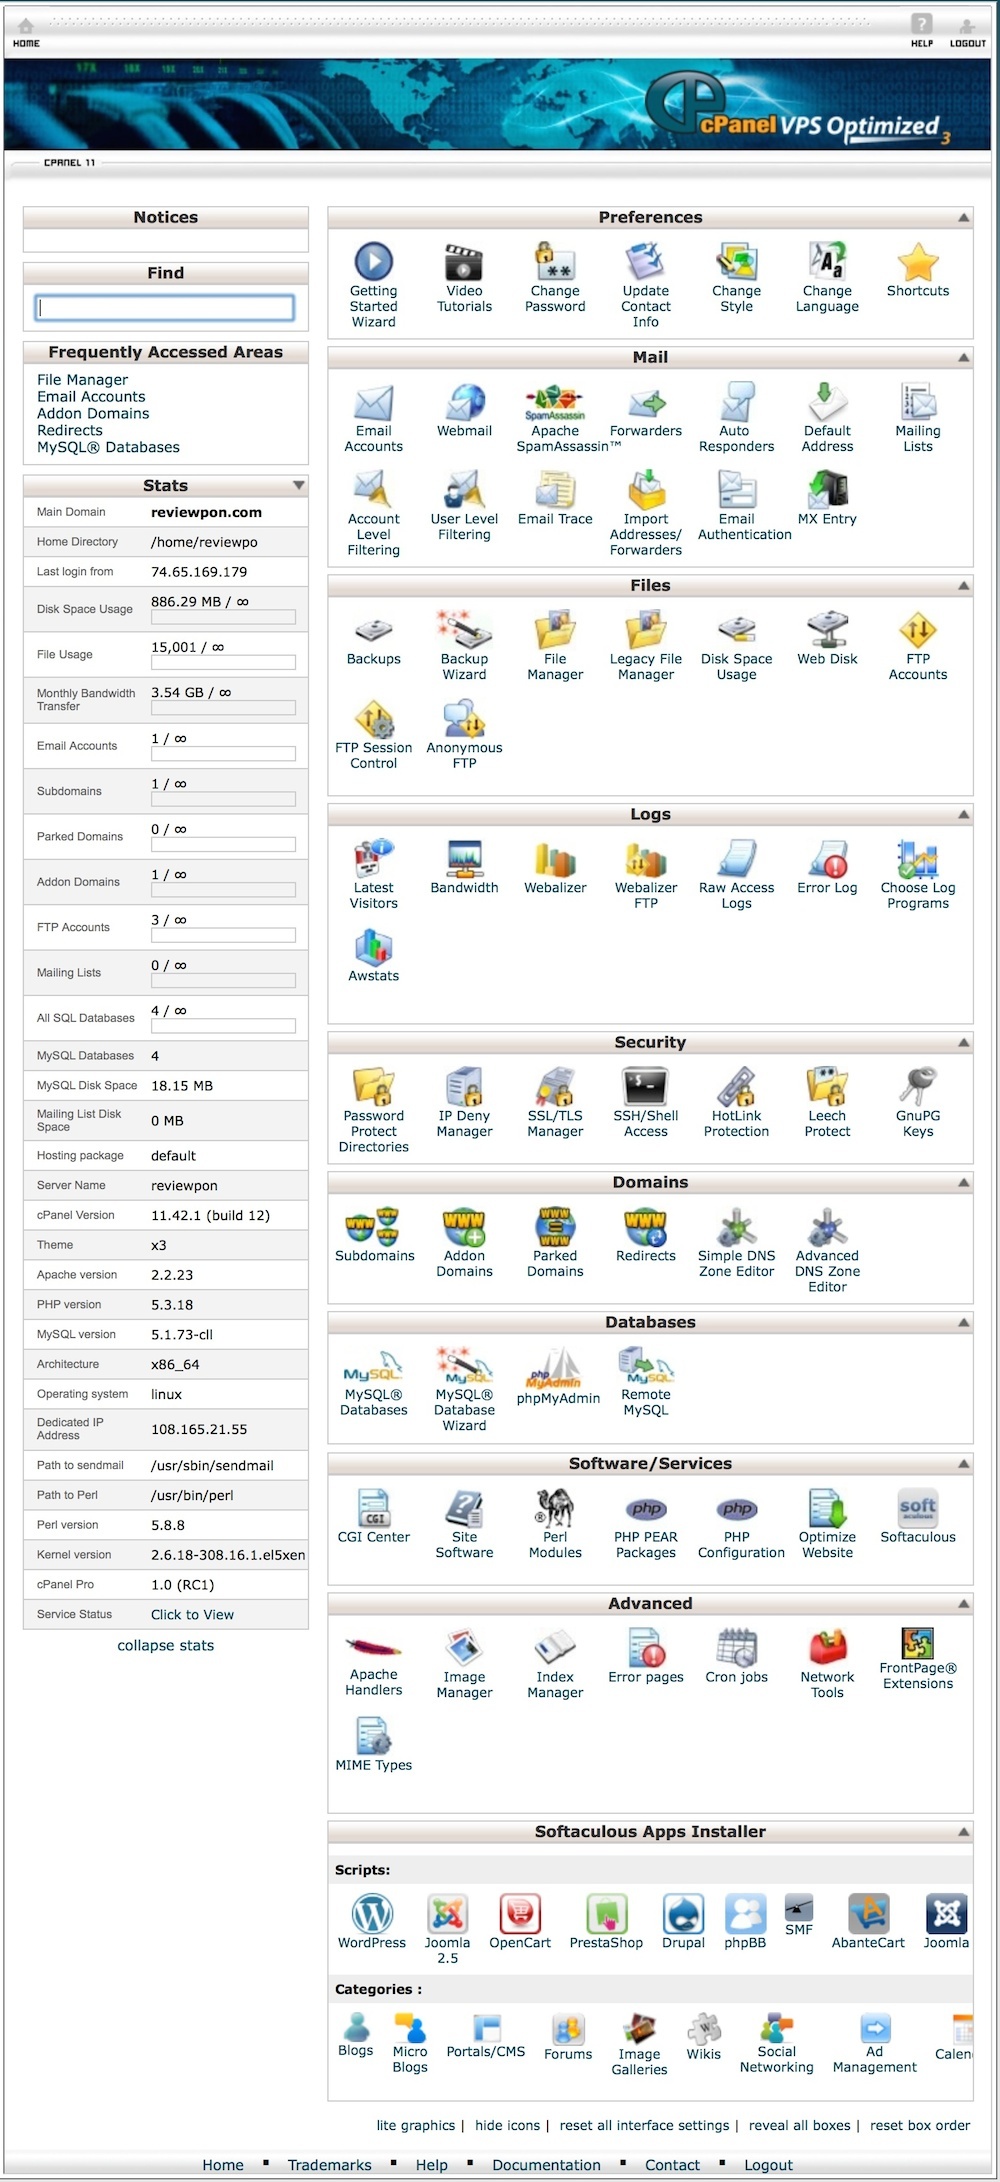The height and width of the screenshot is (2182, 1000).
Task: Open Error Log
Action: (x=828, y=858)
